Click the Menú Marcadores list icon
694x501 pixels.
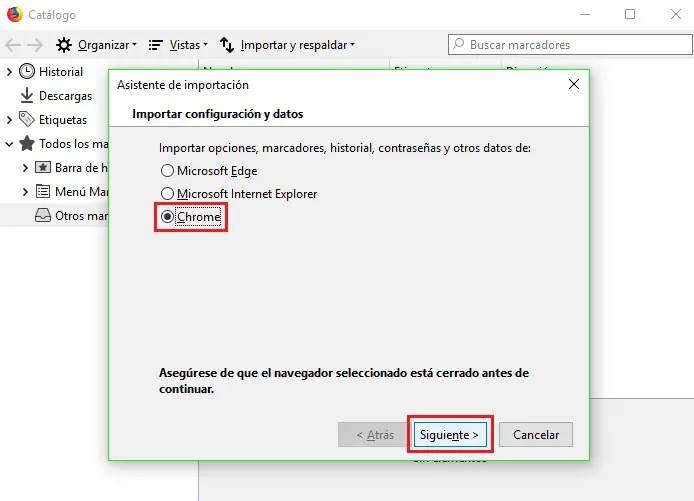click(x=43, y=191)
